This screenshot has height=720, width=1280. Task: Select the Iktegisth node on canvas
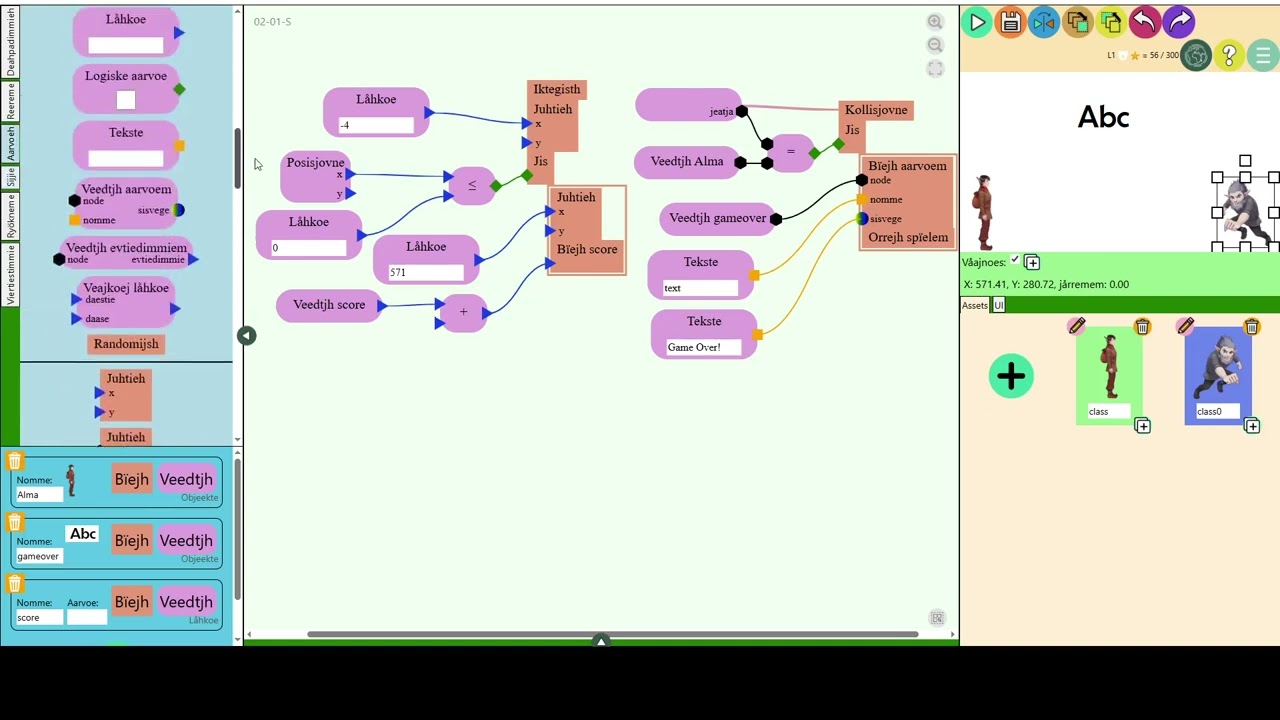click(556, 89)
